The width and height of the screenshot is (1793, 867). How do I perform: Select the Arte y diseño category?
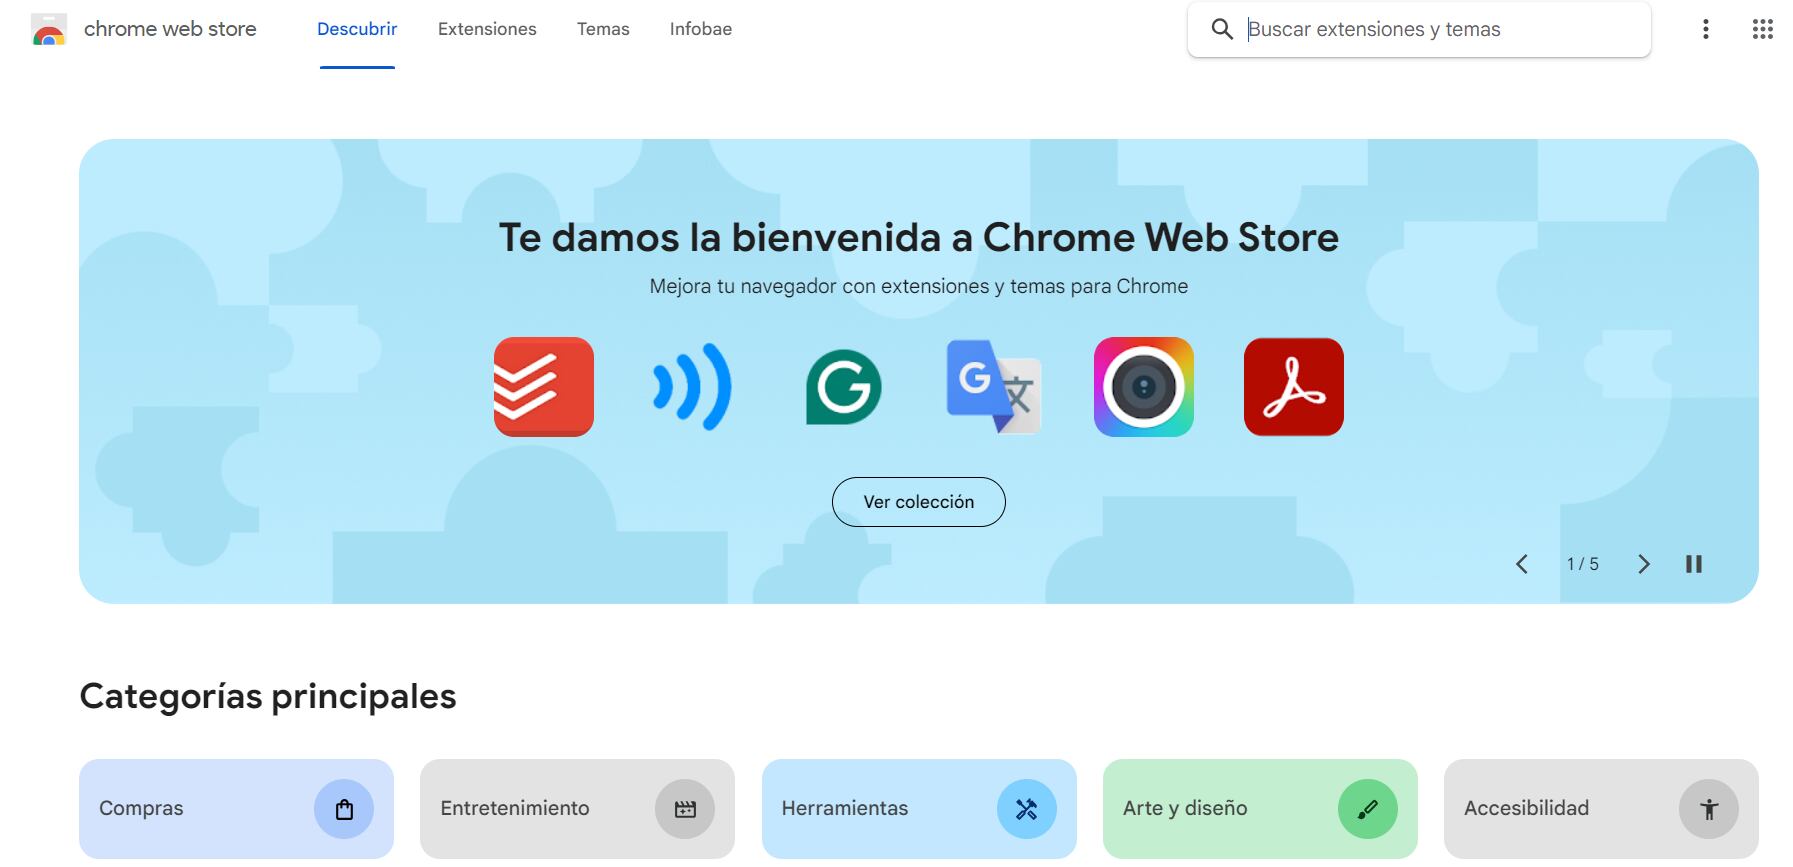(1259, 808)
